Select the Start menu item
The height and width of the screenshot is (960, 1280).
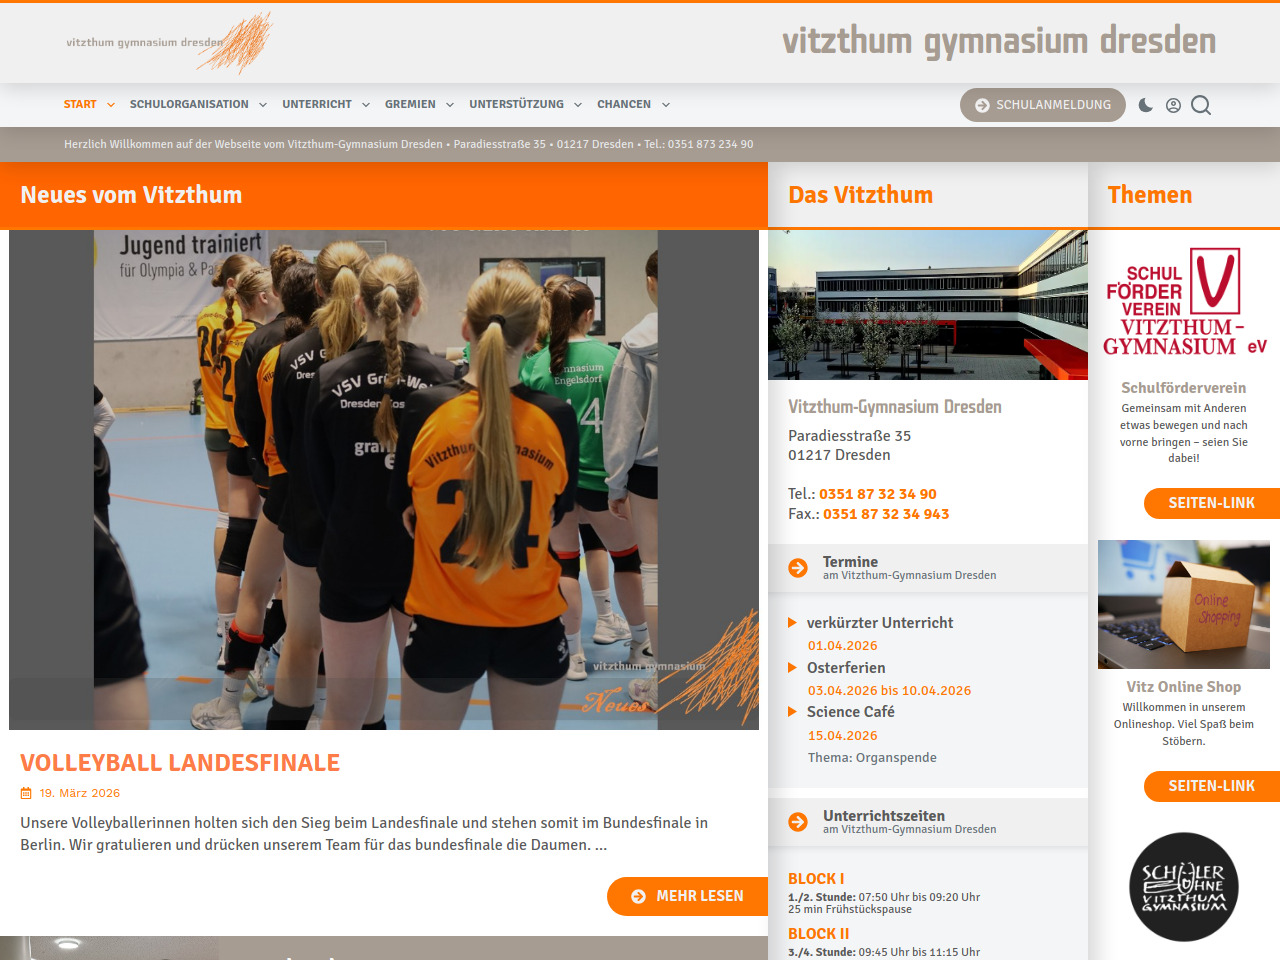click(80, 104)
